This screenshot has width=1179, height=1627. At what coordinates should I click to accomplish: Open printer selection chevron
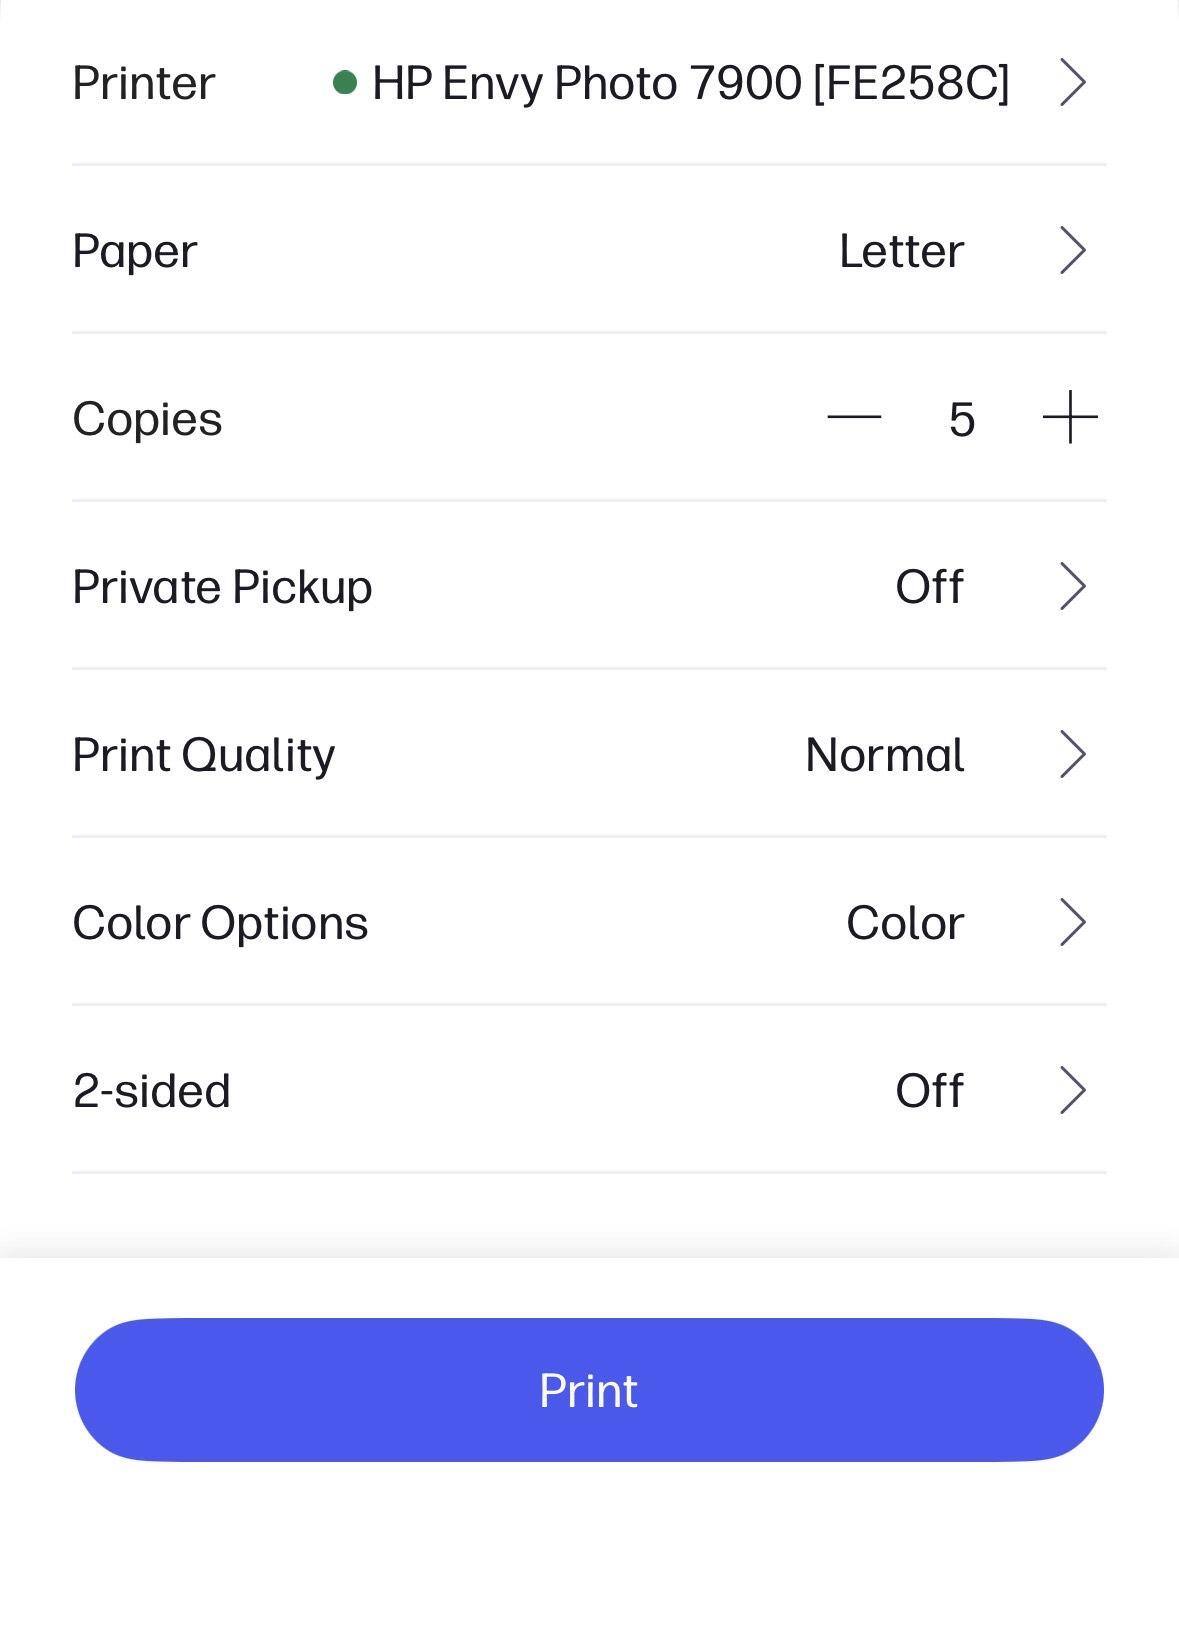click(1072, 82)
